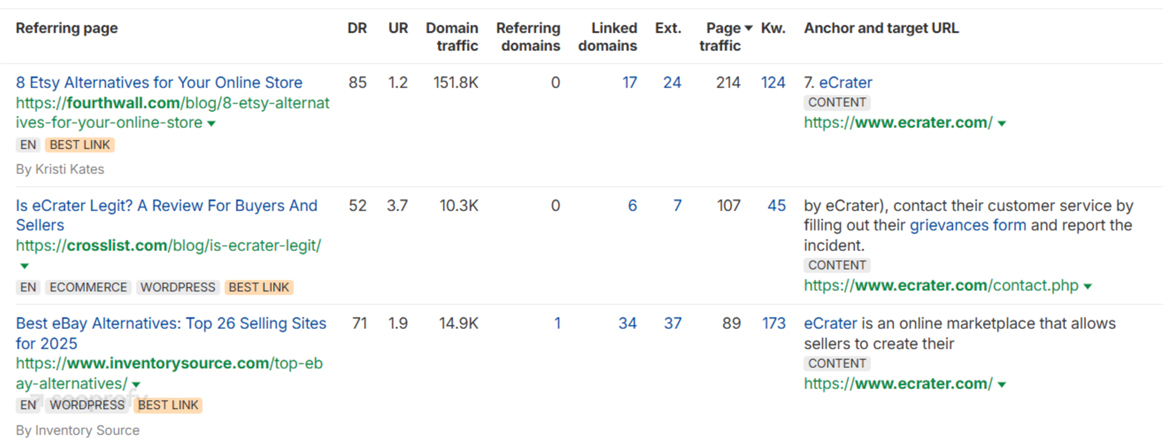The height and width of the screenshot is (444, 1176).
Task: Open external links count 7
Action: pyautogui.click(x=677, y=206)
